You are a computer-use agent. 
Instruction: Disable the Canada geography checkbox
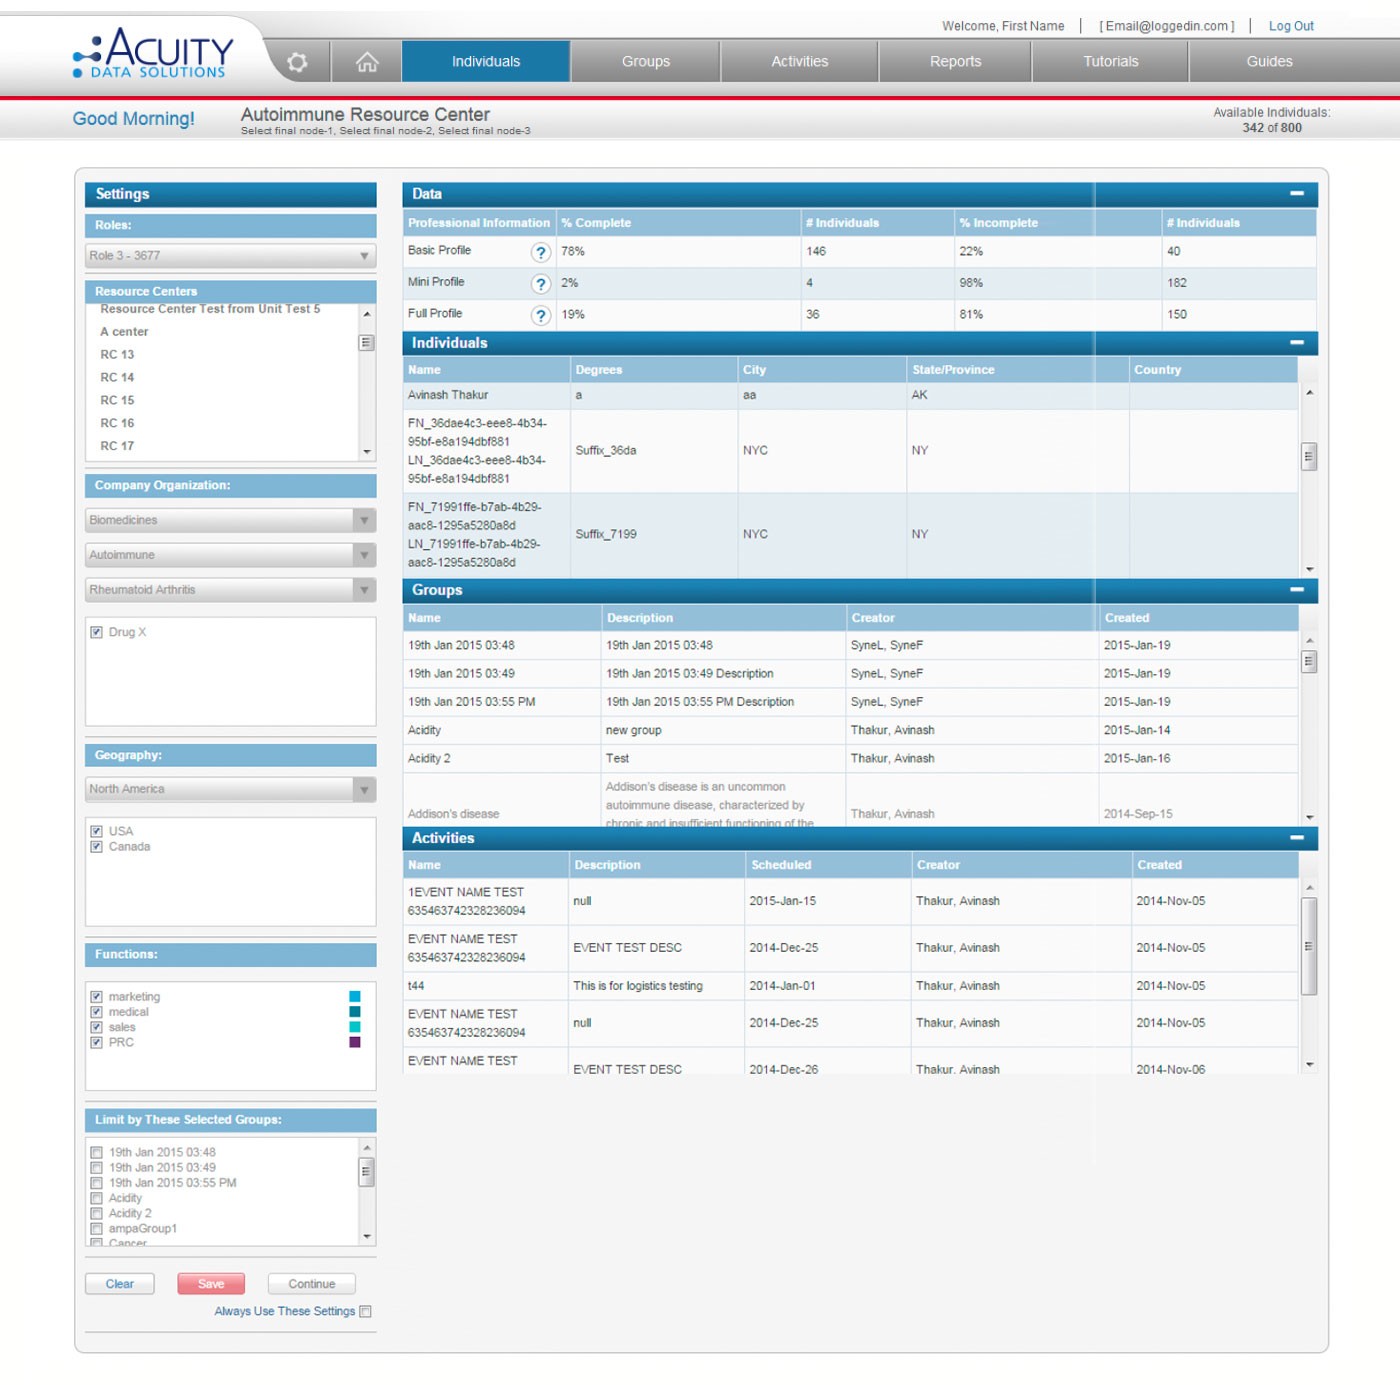(x=96, y=846)
